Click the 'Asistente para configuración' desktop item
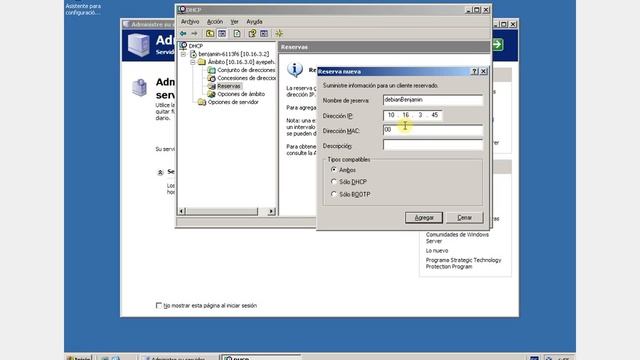This screenshot has width=640, height=360. click(x=83, y=9)
